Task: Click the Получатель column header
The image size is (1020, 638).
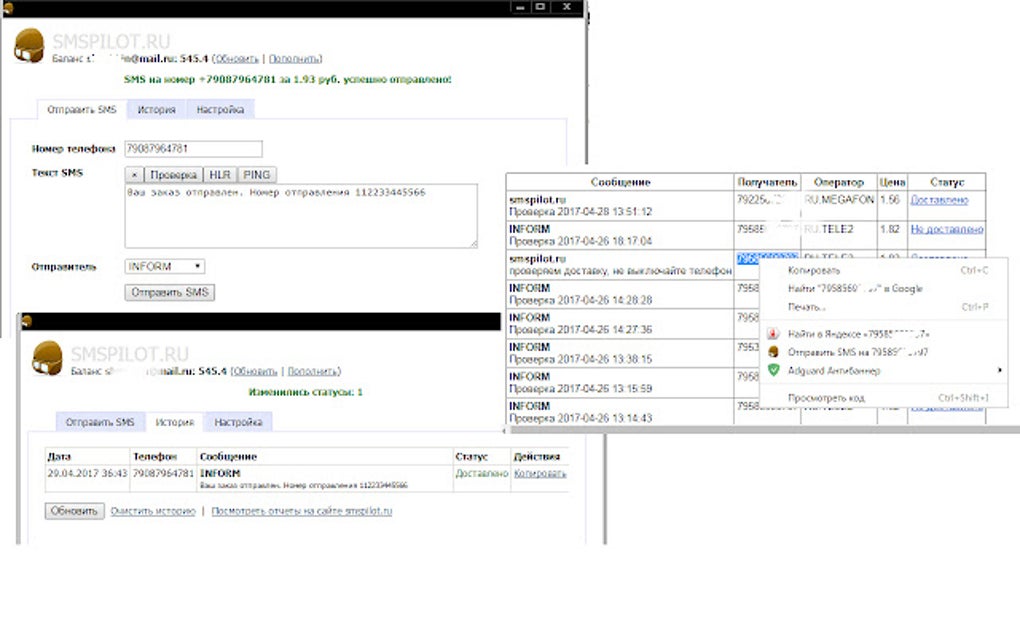Action: 767,182
